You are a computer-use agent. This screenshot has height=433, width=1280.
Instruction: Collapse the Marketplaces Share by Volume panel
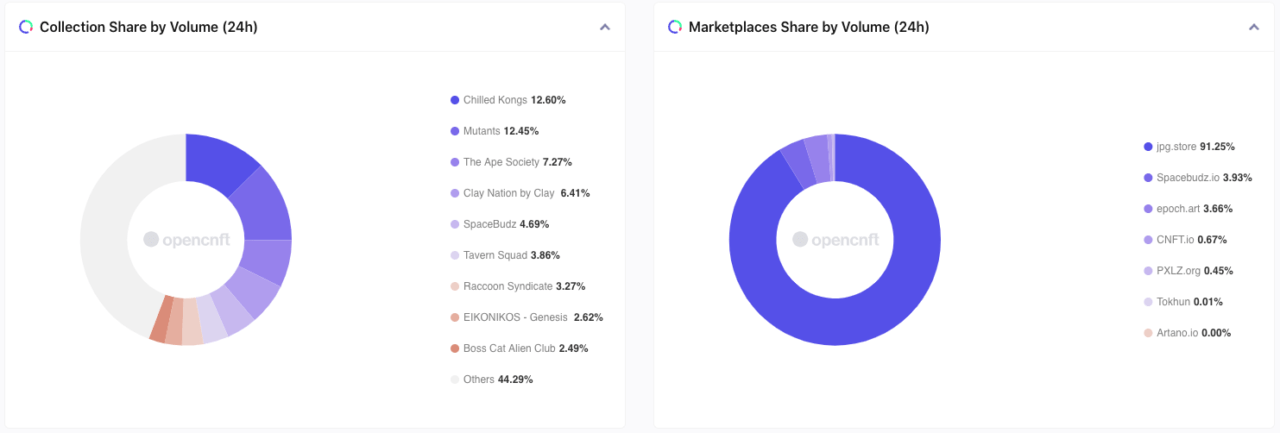(1254, 27)
